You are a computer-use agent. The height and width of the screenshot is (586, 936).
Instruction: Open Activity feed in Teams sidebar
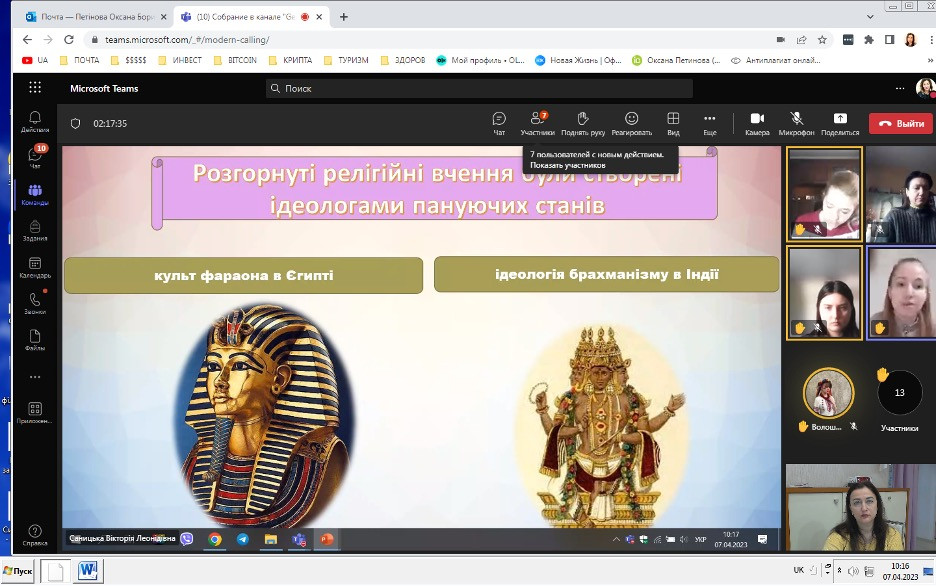click(35, 122)
